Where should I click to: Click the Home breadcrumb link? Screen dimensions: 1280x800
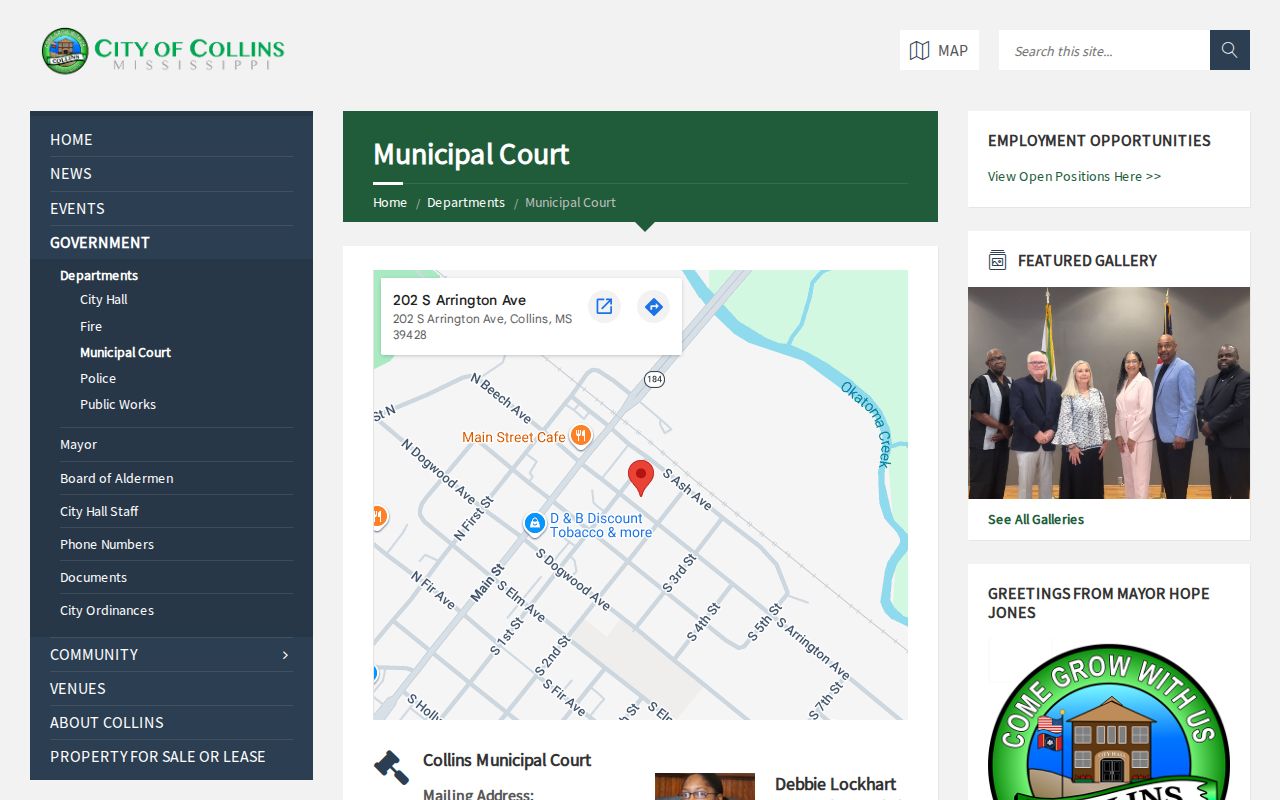pos(390,202)
